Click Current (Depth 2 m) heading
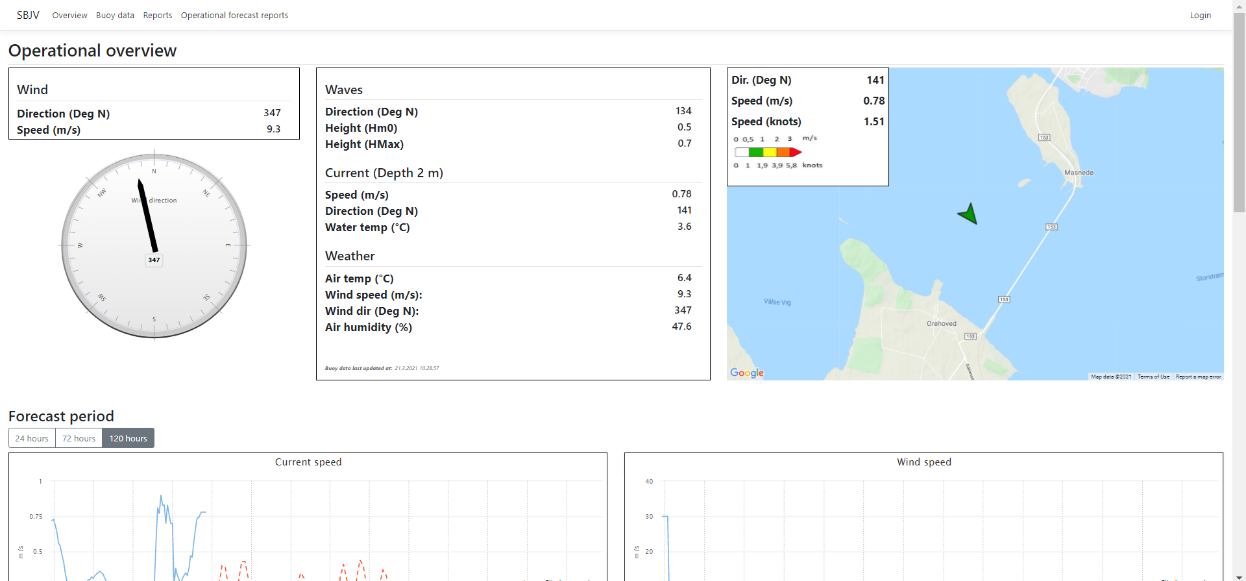 click(384, 172)
